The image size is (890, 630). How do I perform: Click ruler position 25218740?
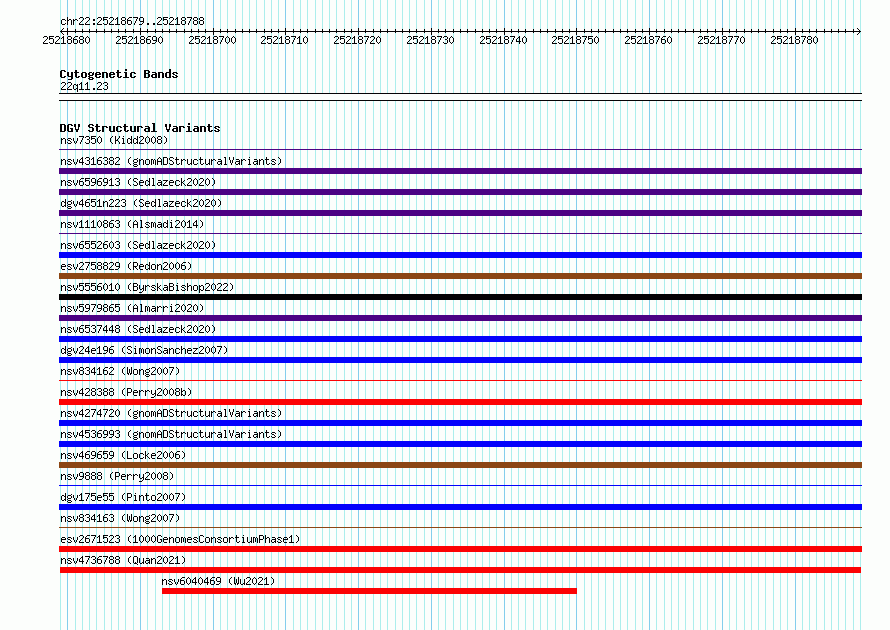[503, 40]
